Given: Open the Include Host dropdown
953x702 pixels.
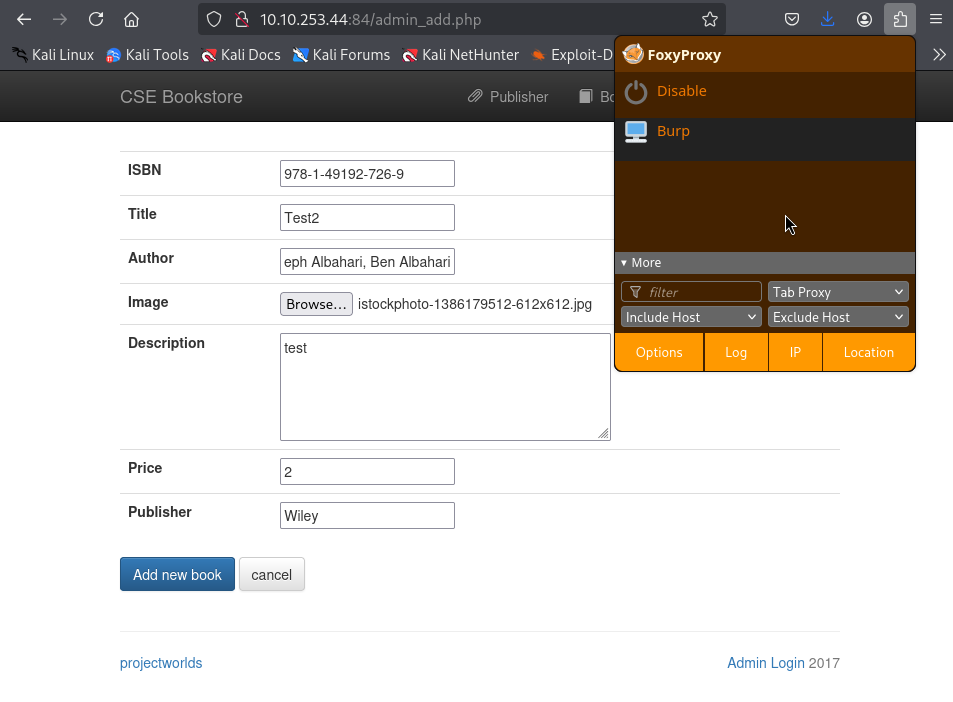Looking at the screenshot, I should [691, 317].
